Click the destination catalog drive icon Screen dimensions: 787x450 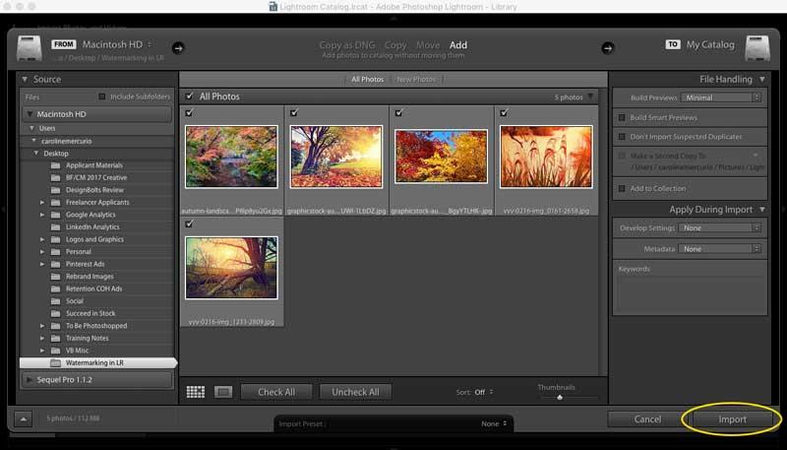click(x=756, y=47)
